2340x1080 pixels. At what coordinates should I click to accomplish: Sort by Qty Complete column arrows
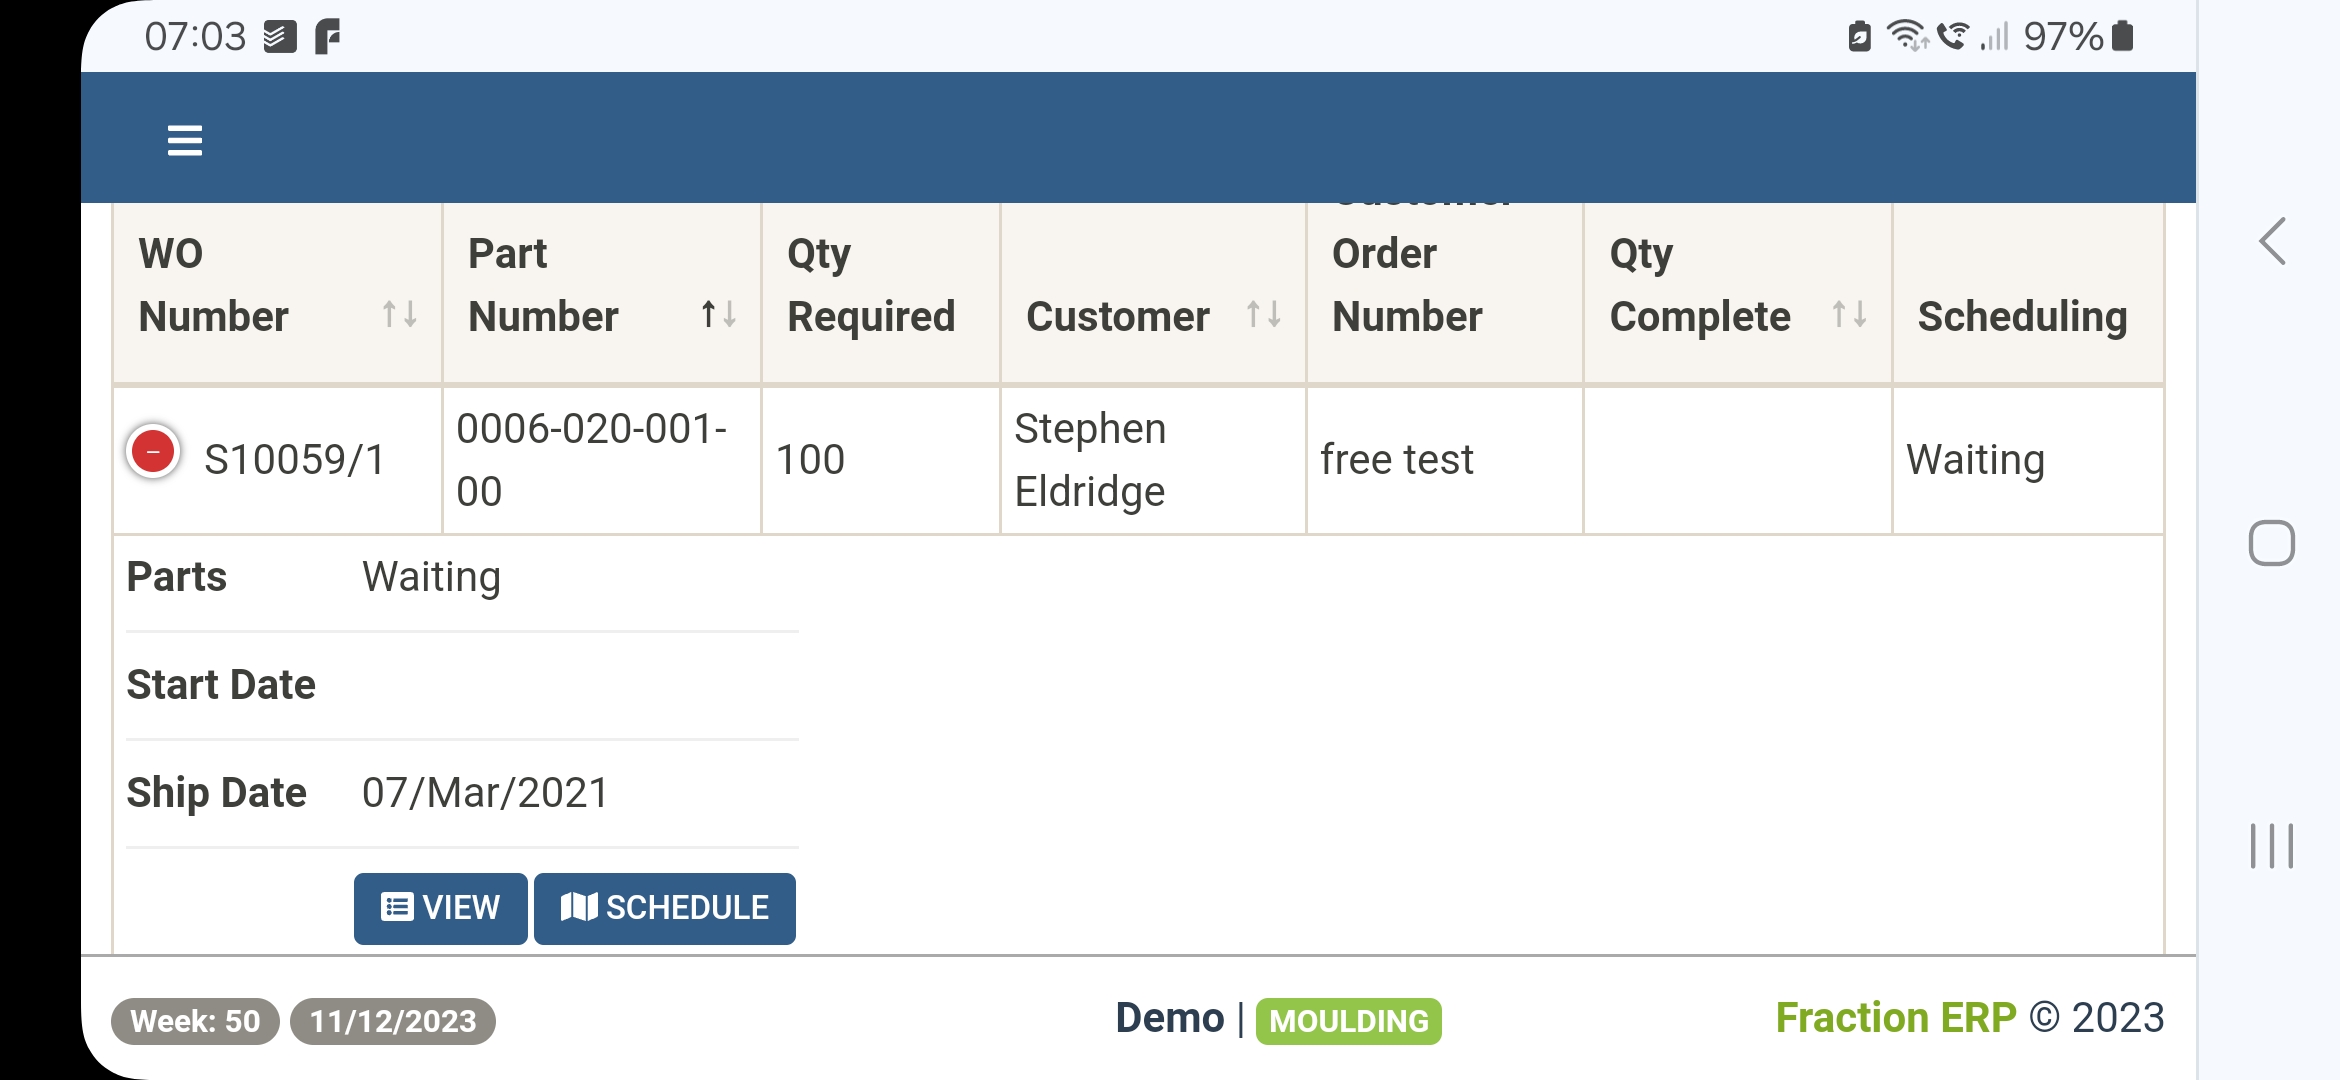tap(1848, 315)
